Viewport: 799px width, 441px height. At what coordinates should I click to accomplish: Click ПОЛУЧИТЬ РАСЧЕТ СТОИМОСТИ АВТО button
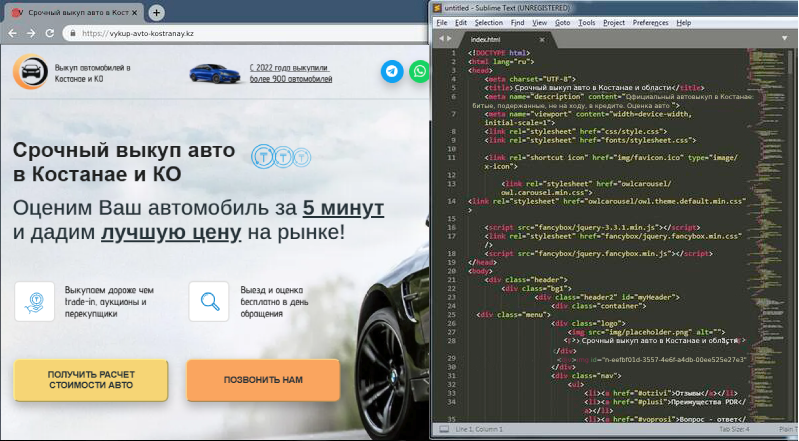pyautogui.click(x=91, y=380)
